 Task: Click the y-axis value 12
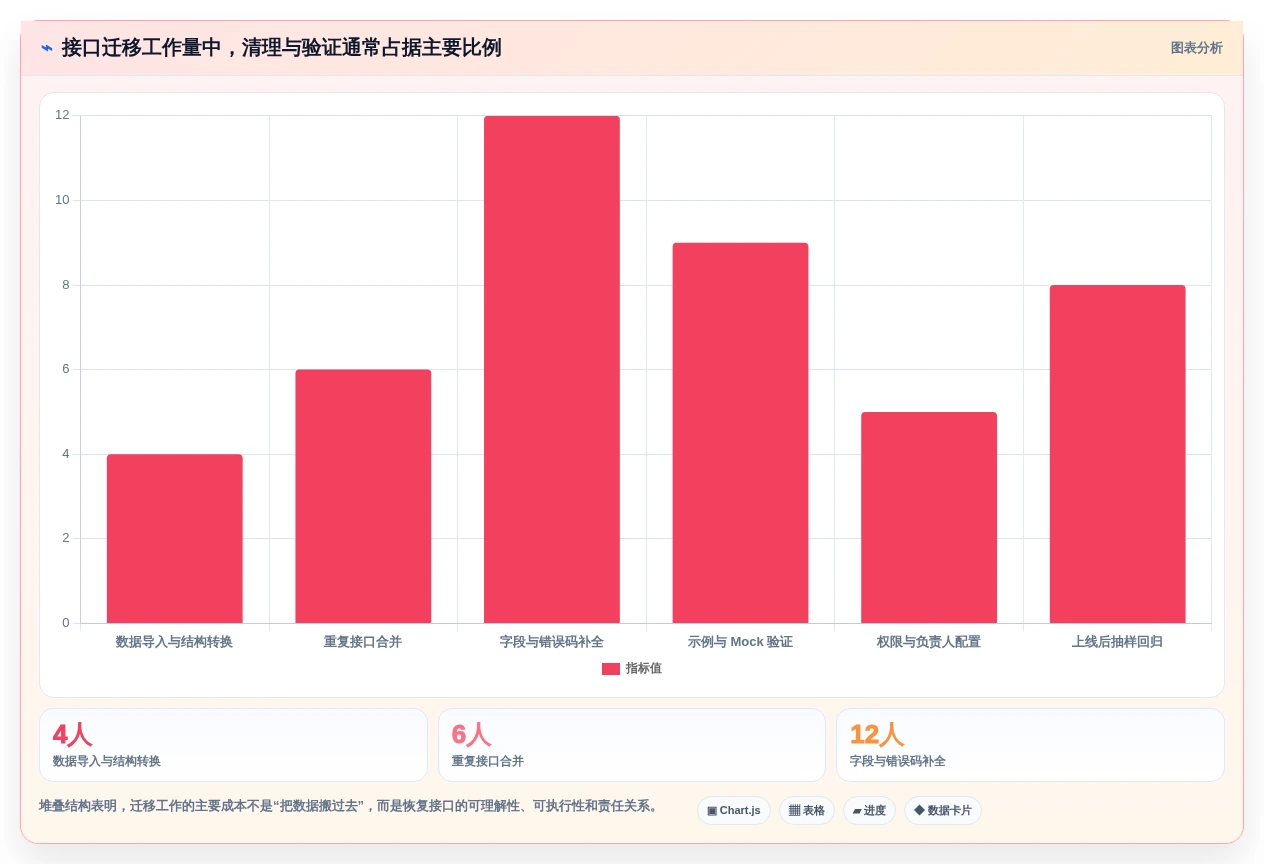[x=62, y=115]
